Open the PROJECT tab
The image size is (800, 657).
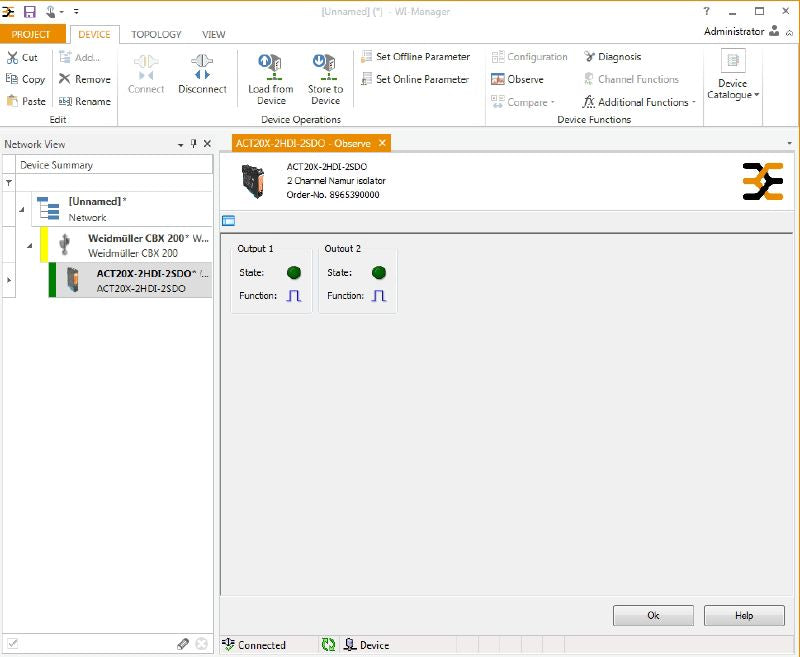tap(32, 34)
